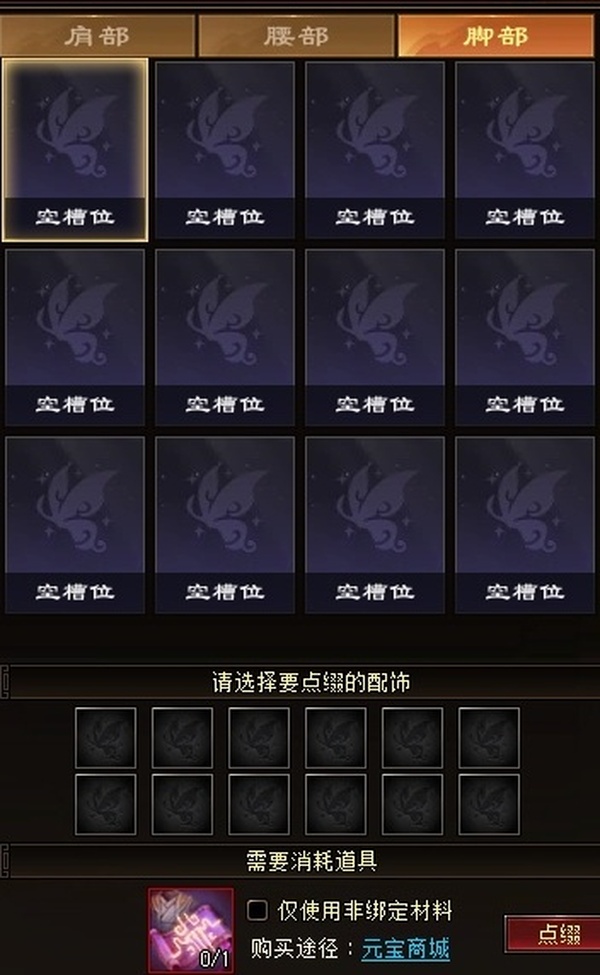Image resolution: width=600 pixels, height=975 pixels.
Task: Click the 点缀 button
Action: pyautogui.click(x=552, y=934)
